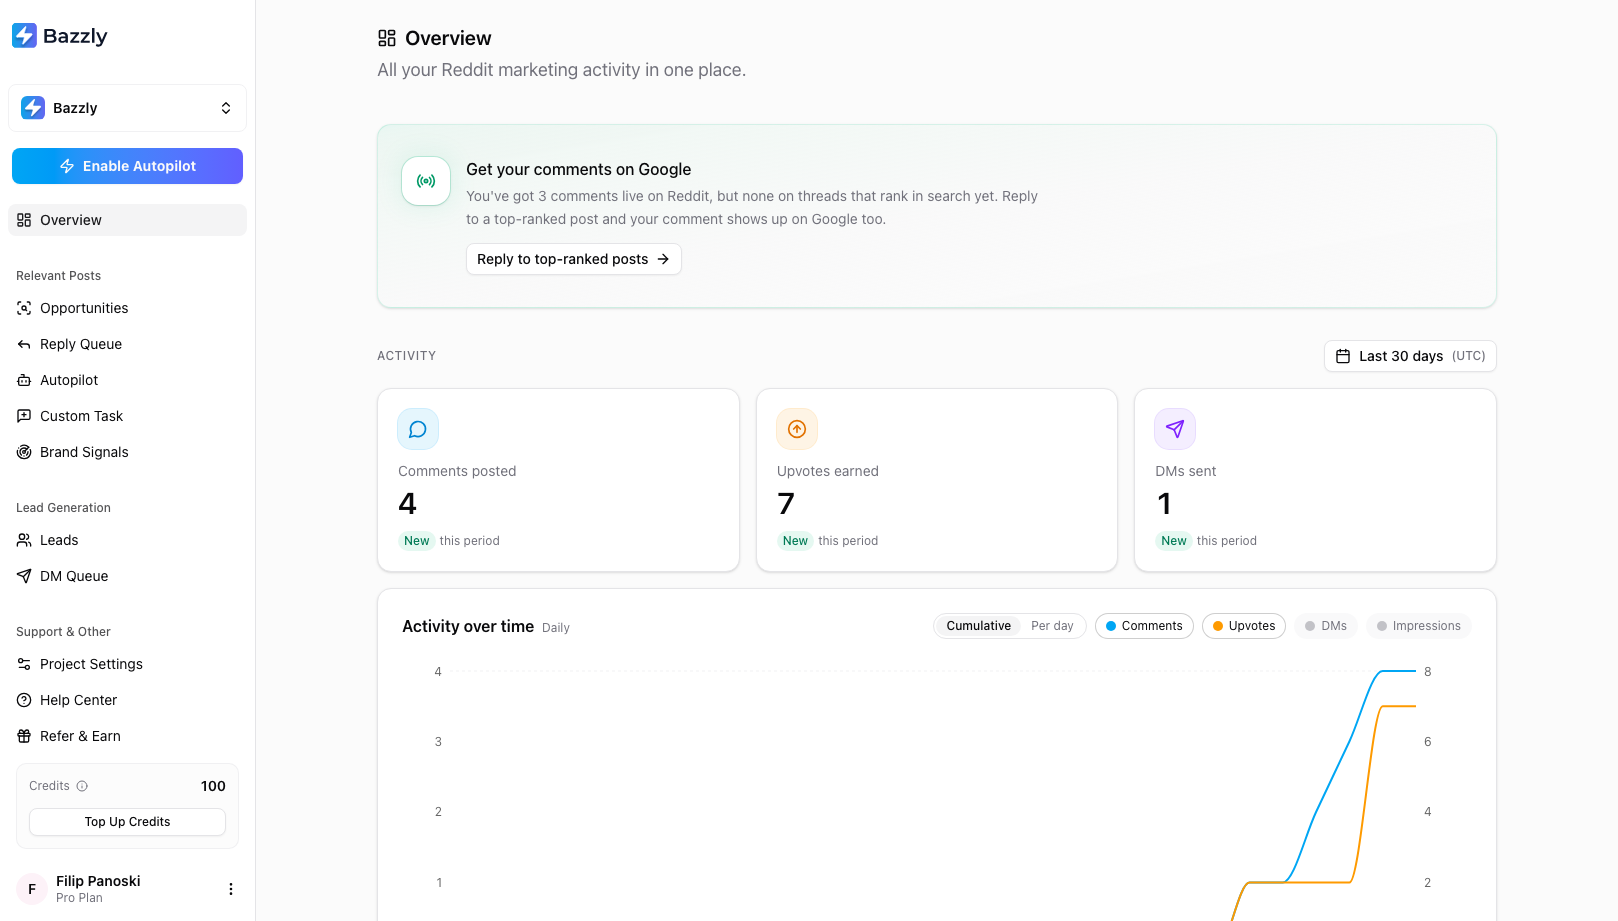This screenshot has width=1618, height=921.
Task: Click the Brand Signals target icon
Action: 24,452
